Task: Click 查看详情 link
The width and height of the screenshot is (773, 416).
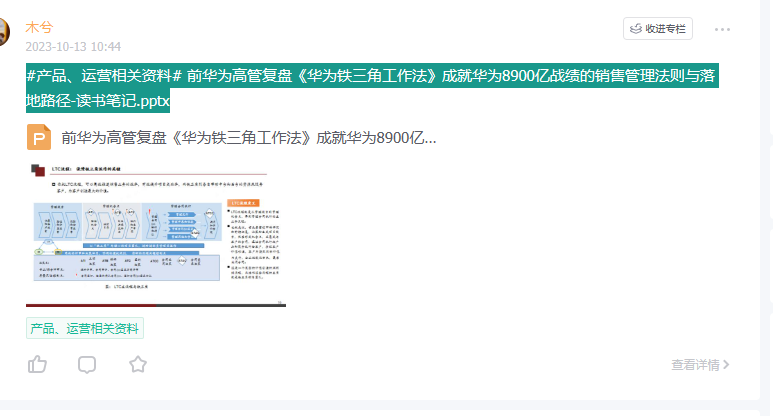Action: 700,365
